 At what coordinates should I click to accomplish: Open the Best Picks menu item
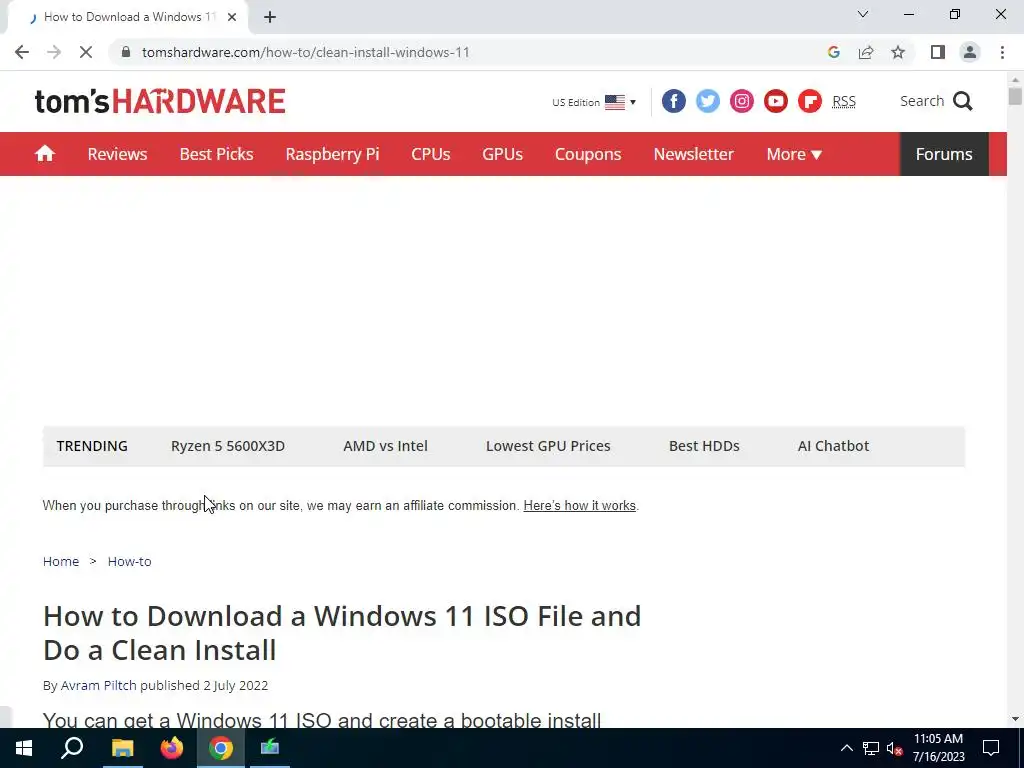point(216,154)
